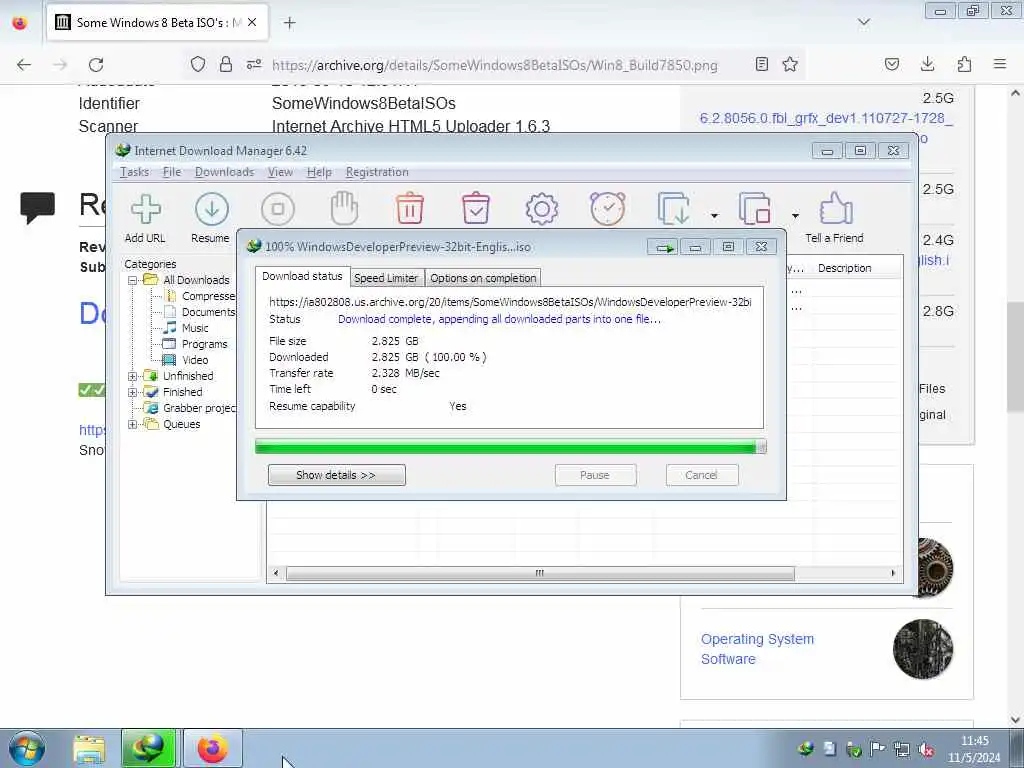Bookmark page with the star icon
This screenshot has height=768, width=1024.
pos(790,64)
